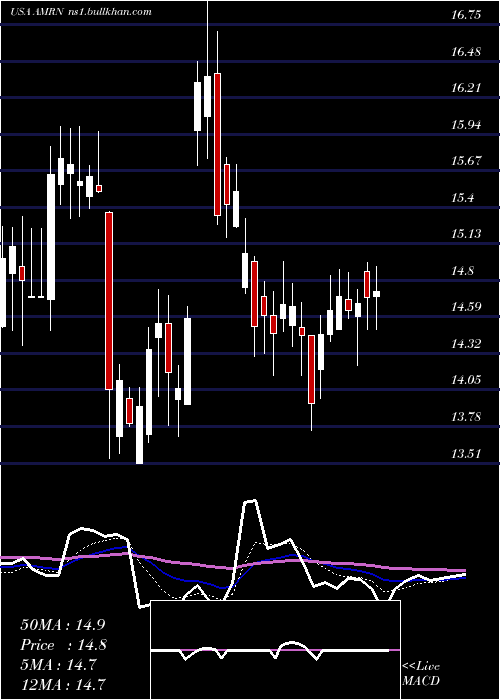Click the last white candlestick on the right
This screenshot has width=500, height=700.
point(376,294)
